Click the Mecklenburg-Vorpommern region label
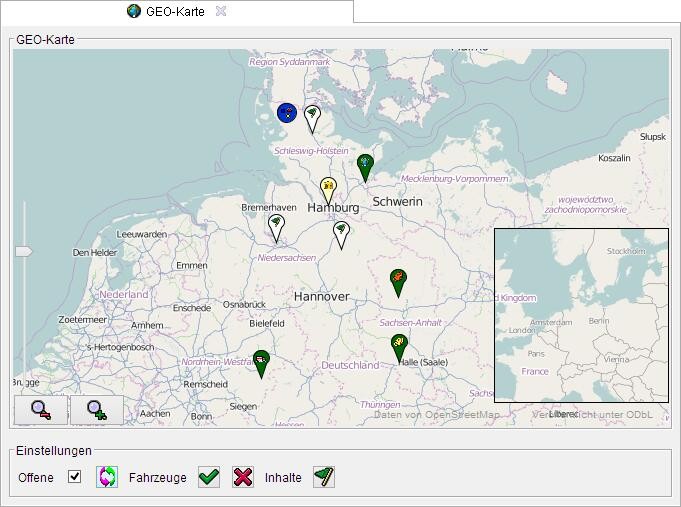Viewport: 681px width, 507px height. pyautogui.click(x=454, y=179)
